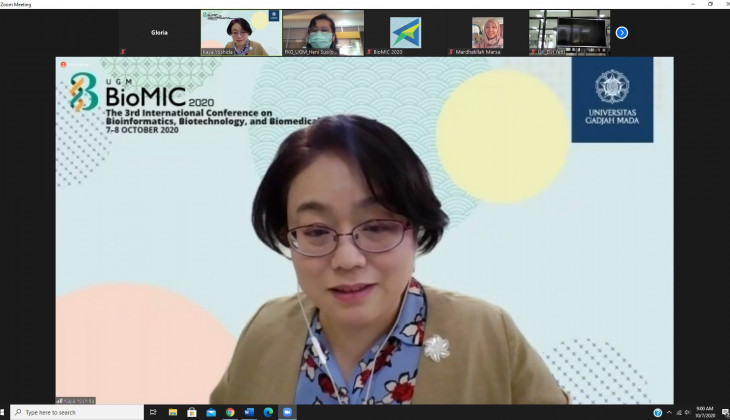
Task: Click the Type here to search box
Action: coord(77,413)
